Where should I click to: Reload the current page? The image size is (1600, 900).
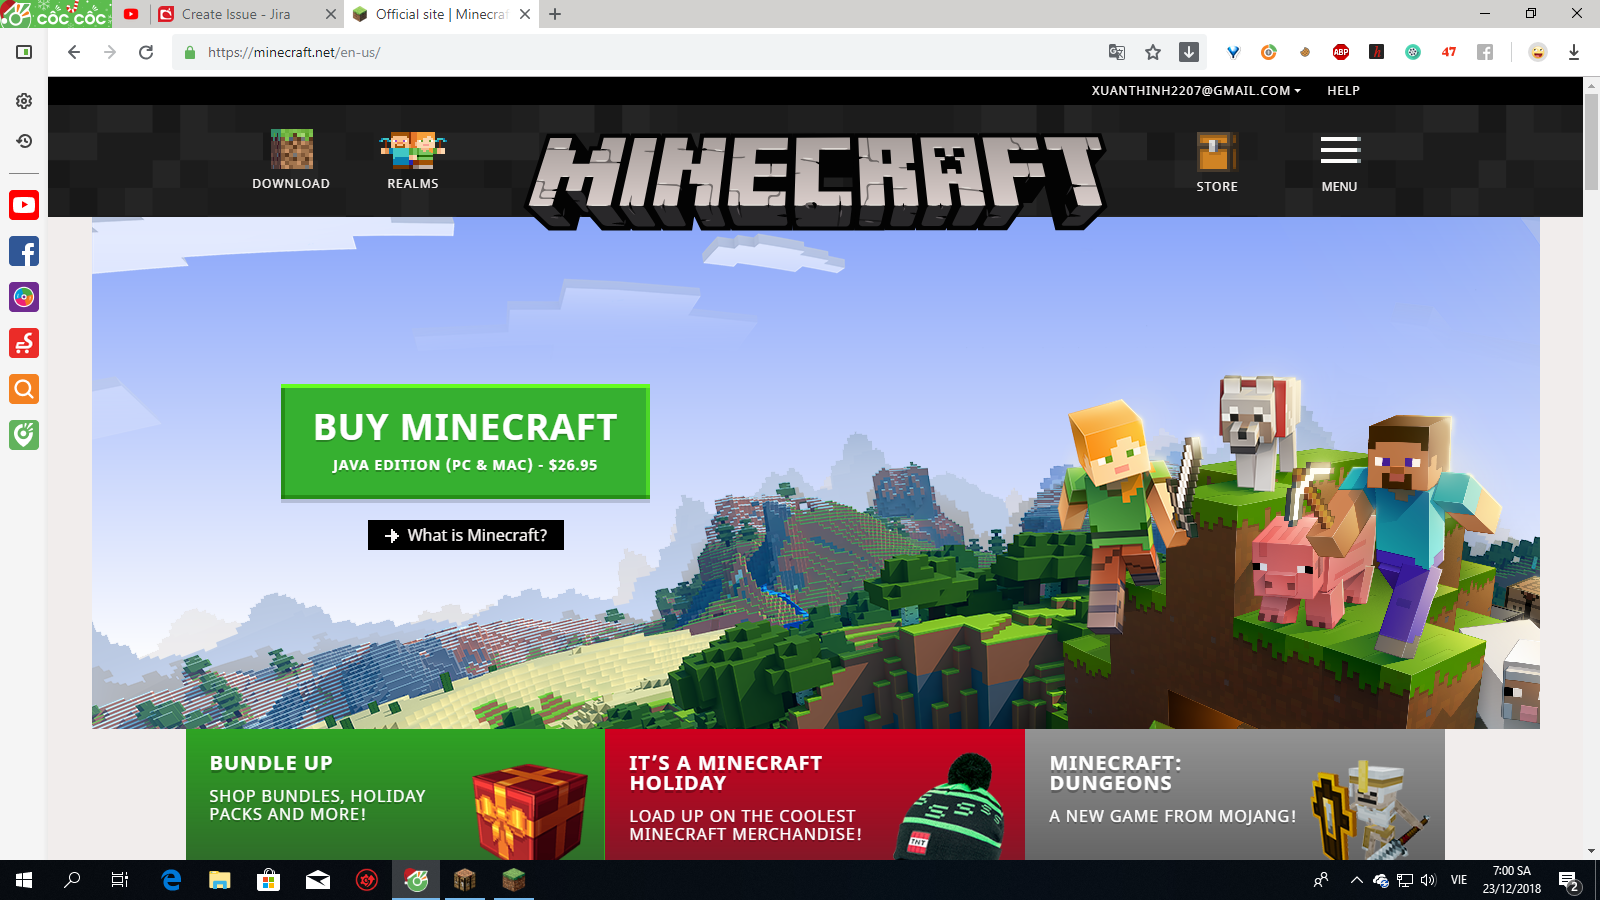(146, 52)
